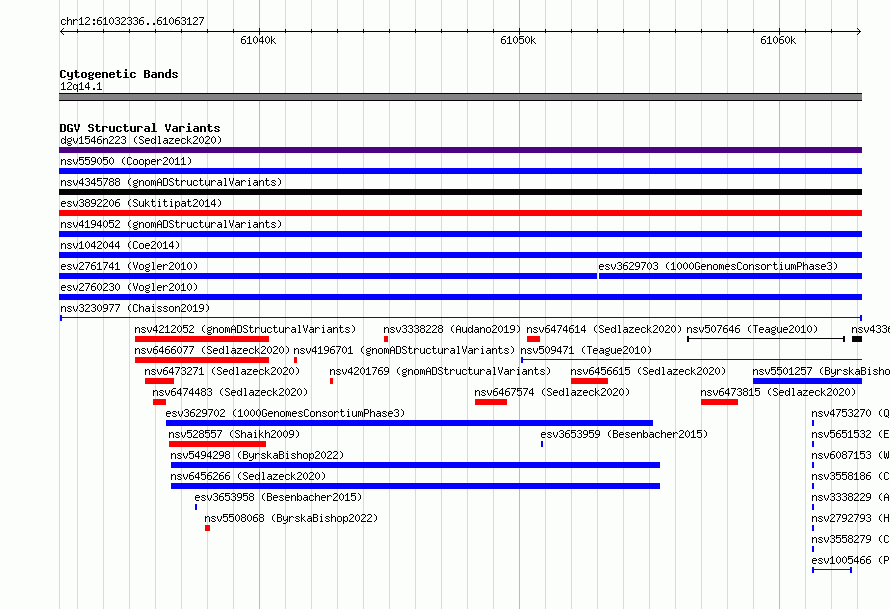The image size is (890, 609).
Task: Select nsv6474483 (Sedlazeck2020) label
Action: pos(230,392)
